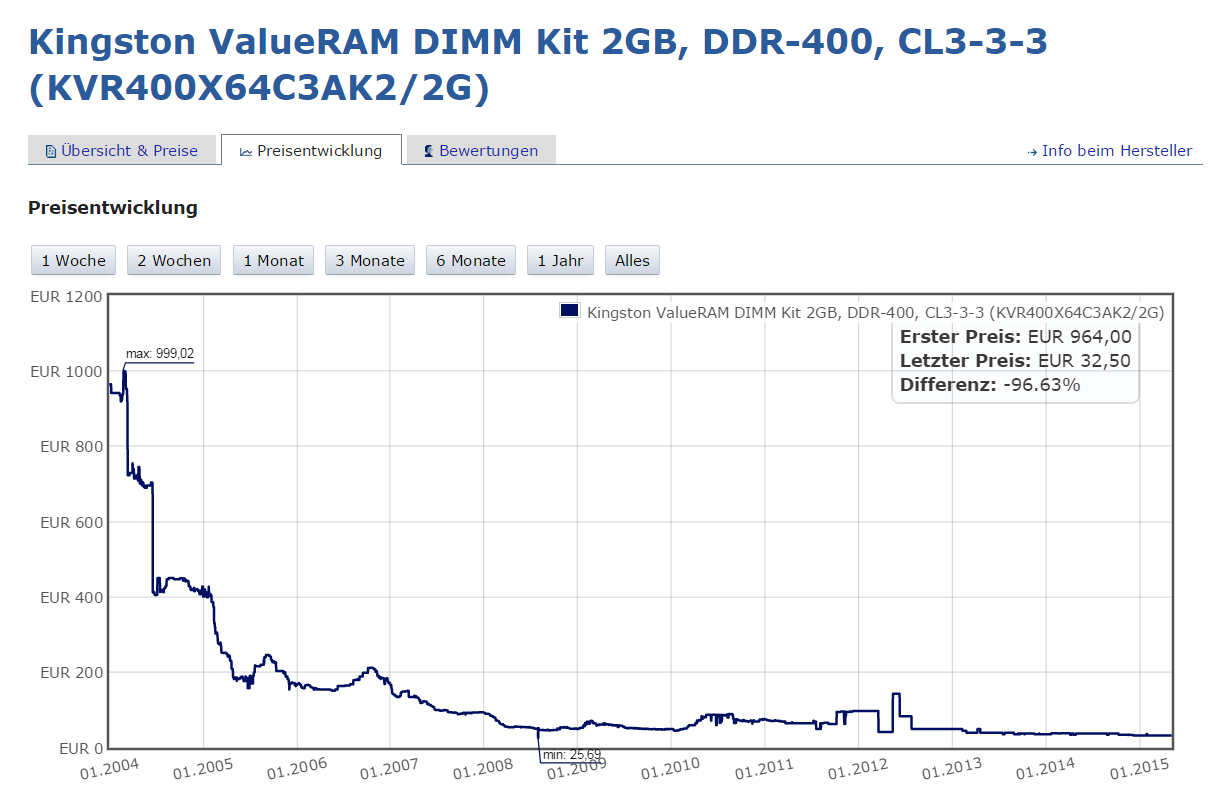Show price history for 1 Woche
This screenshot has height=795, width=1218.
click(74, 260)
